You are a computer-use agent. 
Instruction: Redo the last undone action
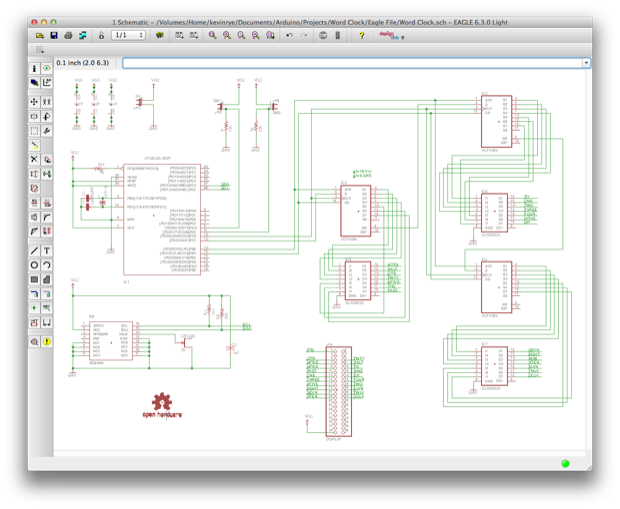coord(304,36)
